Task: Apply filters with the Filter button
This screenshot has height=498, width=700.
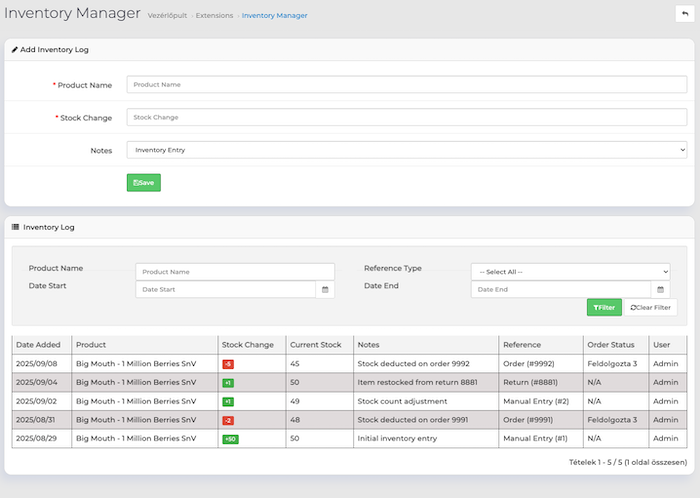Action: pyautogui.click(x=603, y=307)
